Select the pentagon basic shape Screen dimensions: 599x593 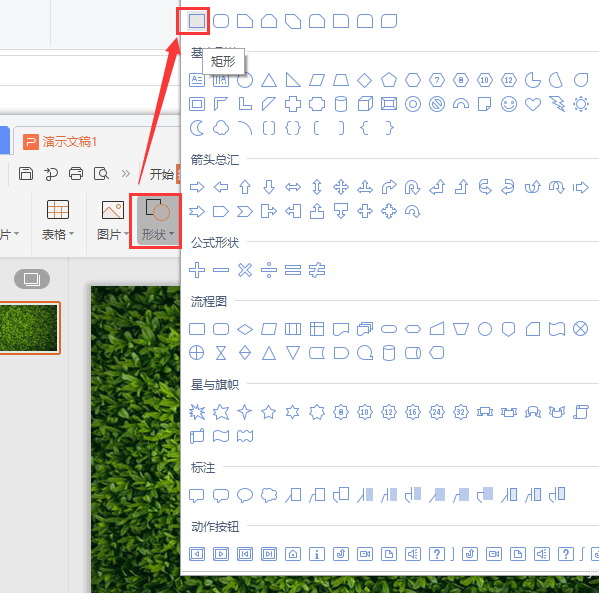click(x=389, y=80)
